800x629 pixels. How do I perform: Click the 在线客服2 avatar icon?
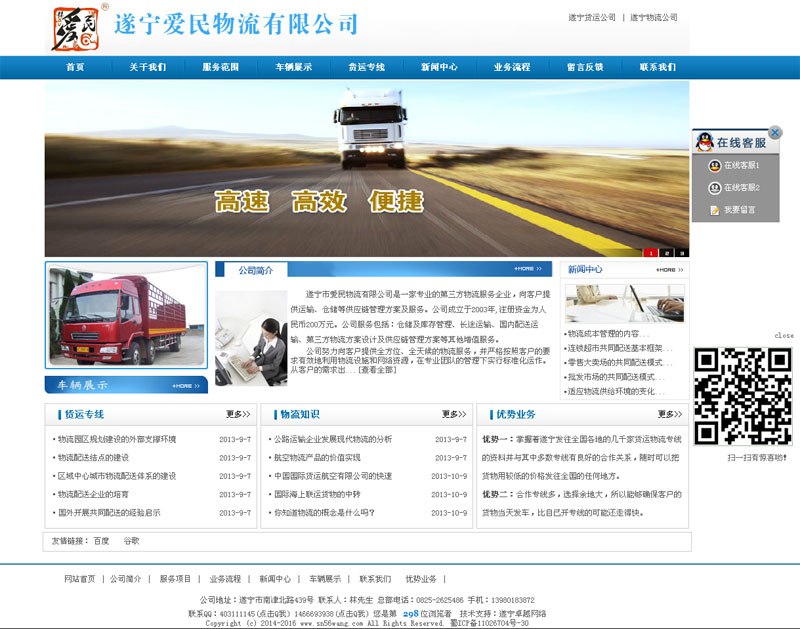pyautogui.click(x=714, y=187)
